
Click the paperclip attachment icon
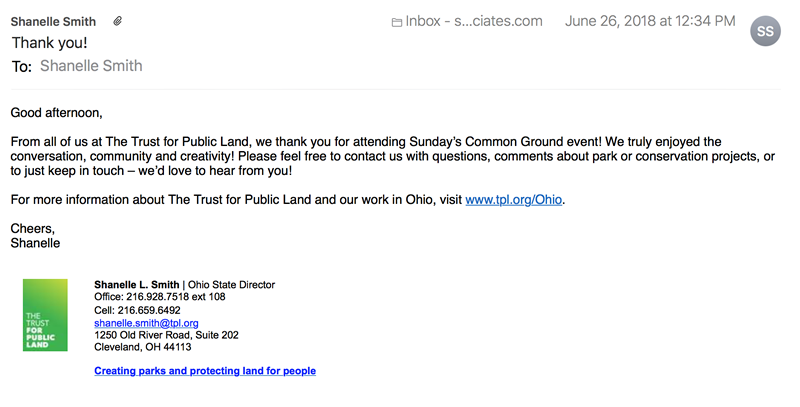(118, 21)
